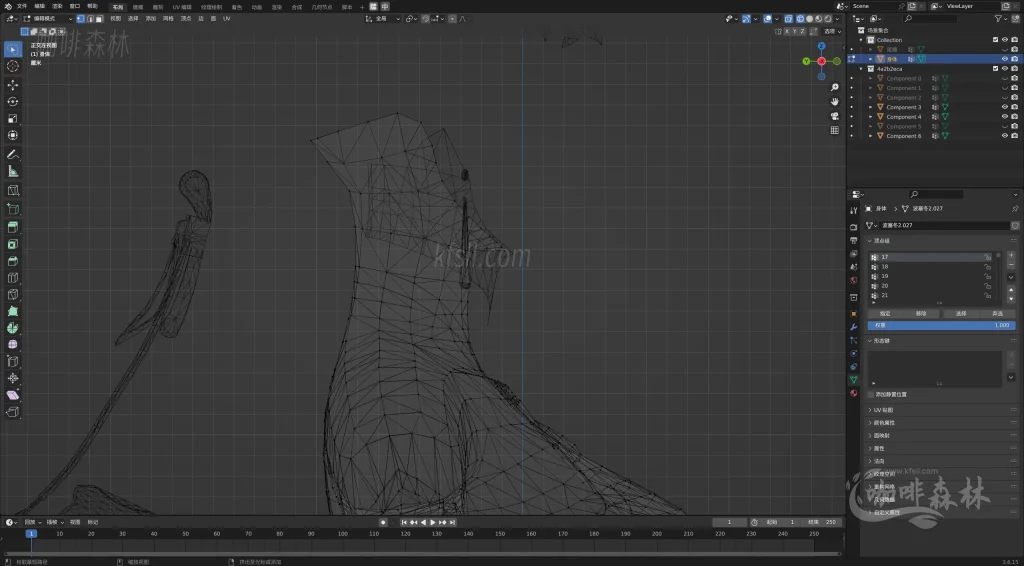Image resolution: width=1024 pixels, height=566 pixels.
Task: Click the vertex group Remove button
Action: coord(921,314)
